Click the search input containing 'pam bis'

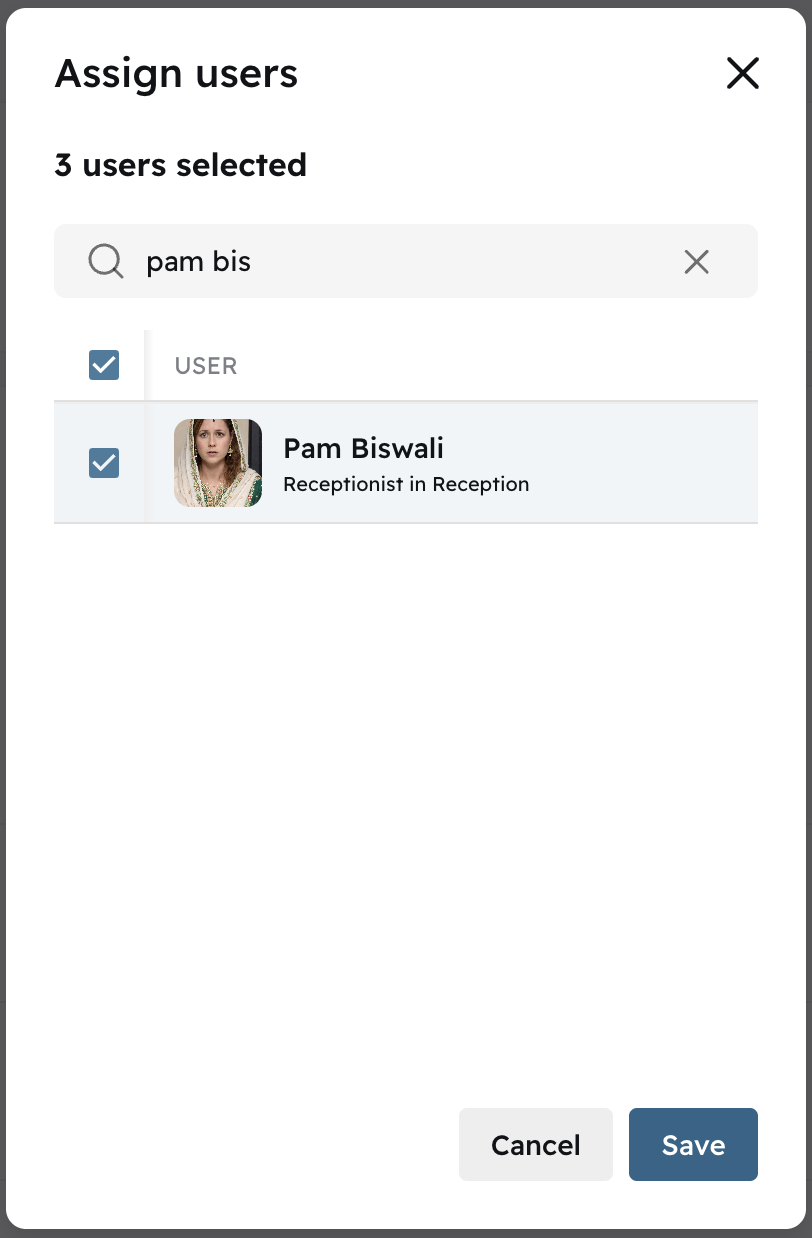(400, 261)
